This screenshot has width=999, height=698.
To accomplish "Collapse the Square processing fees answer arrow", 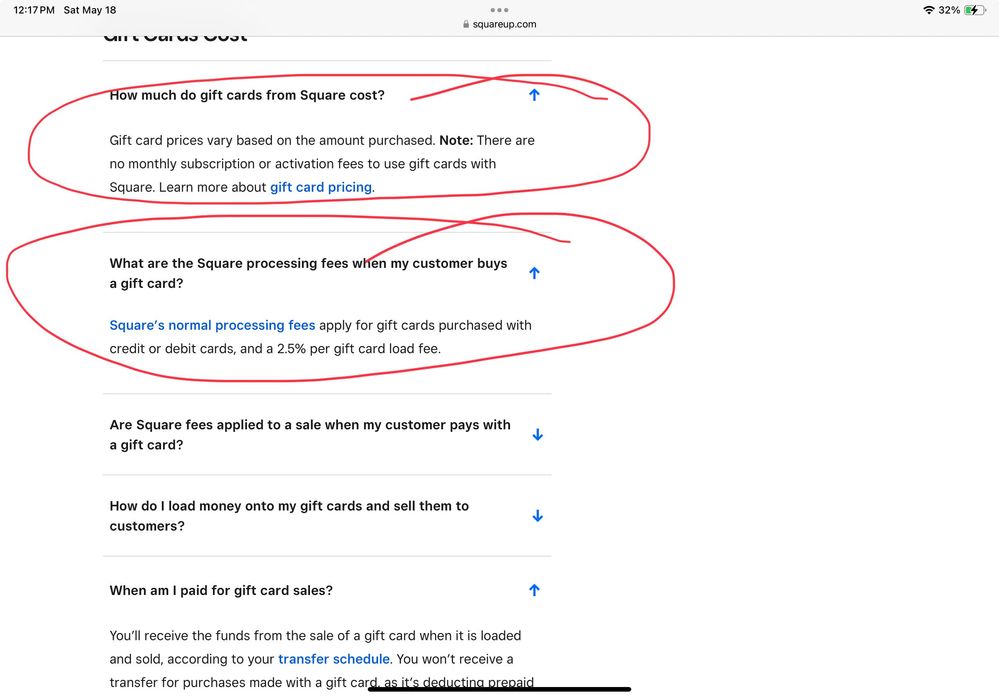I will tap(534, 273).
